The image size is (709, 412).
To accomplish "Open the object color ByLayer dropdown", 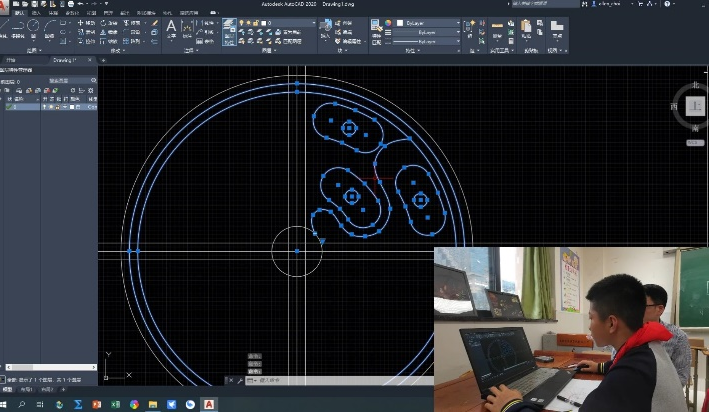I will pyautogui.click(x=428, y=23).
